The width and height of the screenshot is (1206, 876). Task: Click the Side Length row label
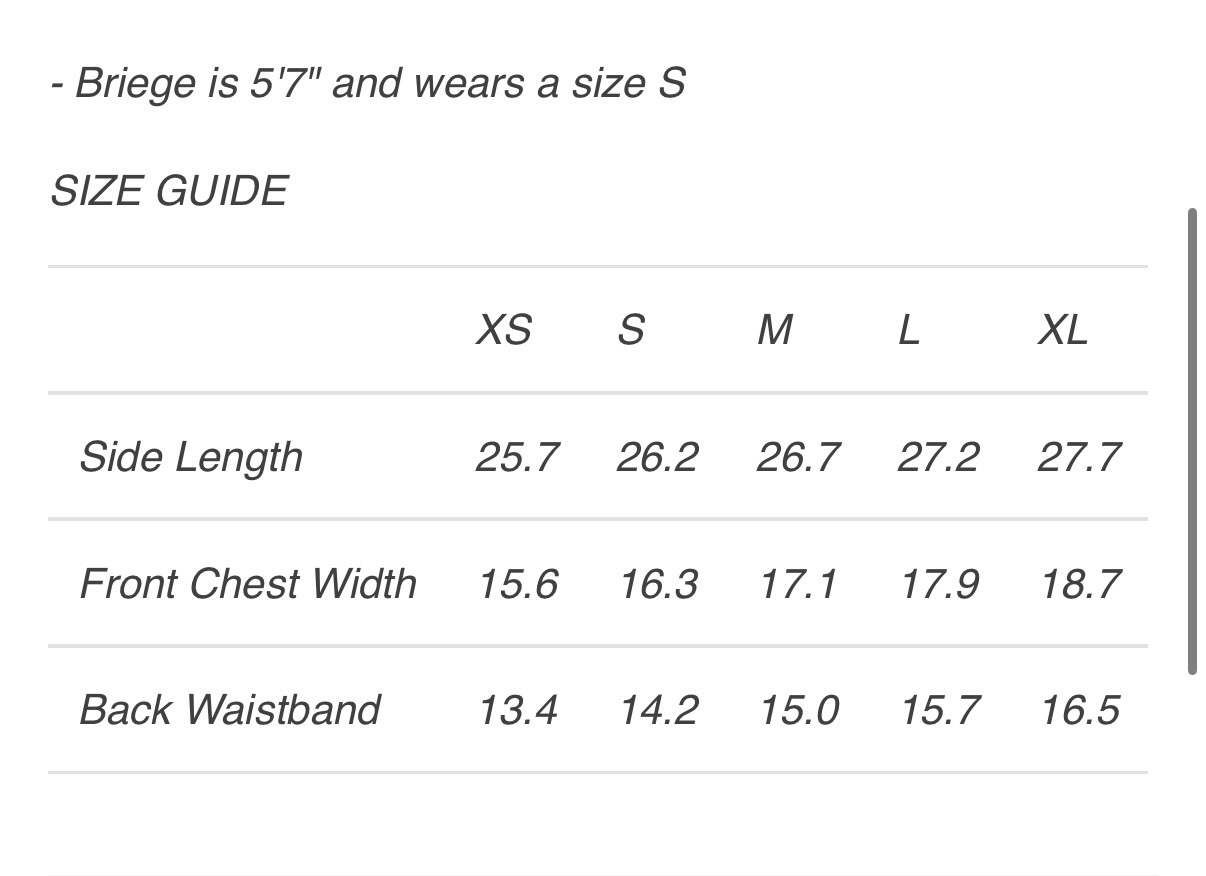(x=190, y=458)
